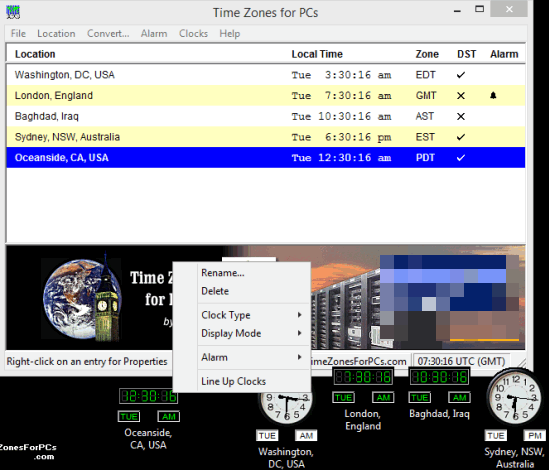Image resolution: width=549 pixels, height=470 pixels.
Task: Toggle DST checkmark for Washington, DC
Action: click(x=461, y=75)
